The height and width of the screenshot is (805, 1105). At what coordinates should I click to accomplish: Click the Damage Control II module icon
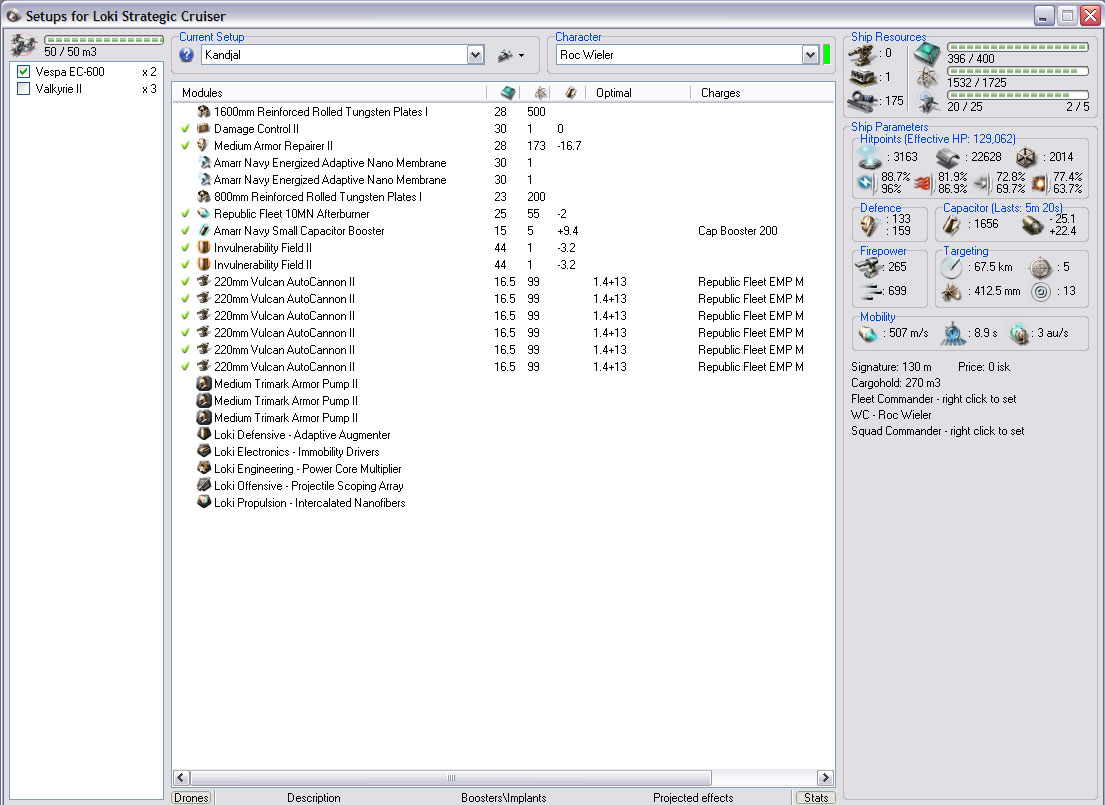click(204, 128)
